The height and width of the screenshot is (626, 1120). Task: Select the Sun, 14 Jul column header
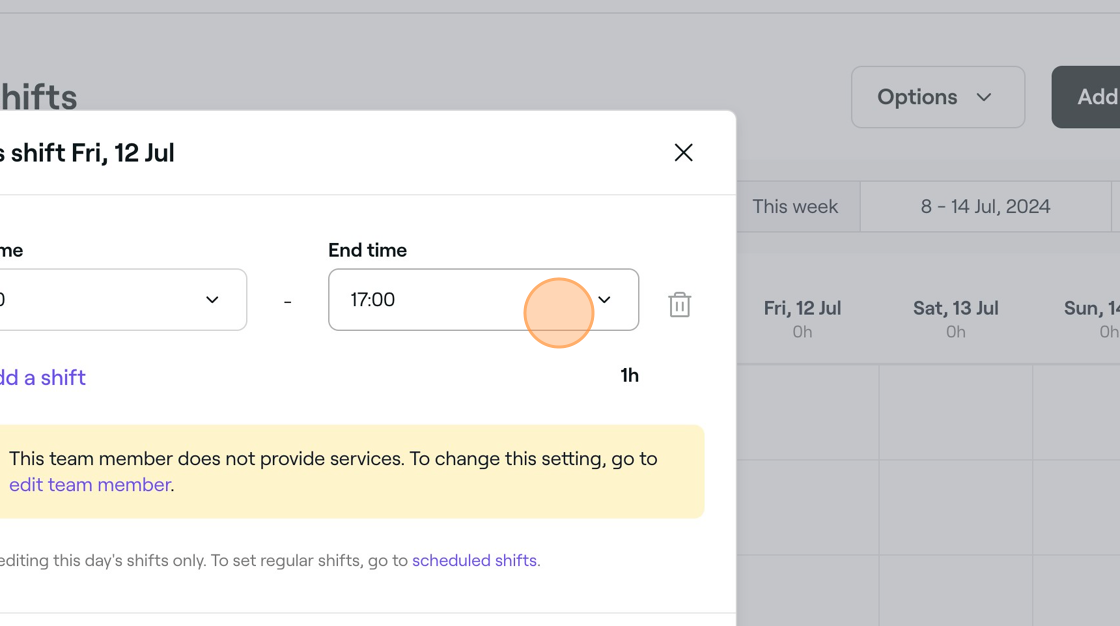pyautogui.click(x=1091, y=319)
